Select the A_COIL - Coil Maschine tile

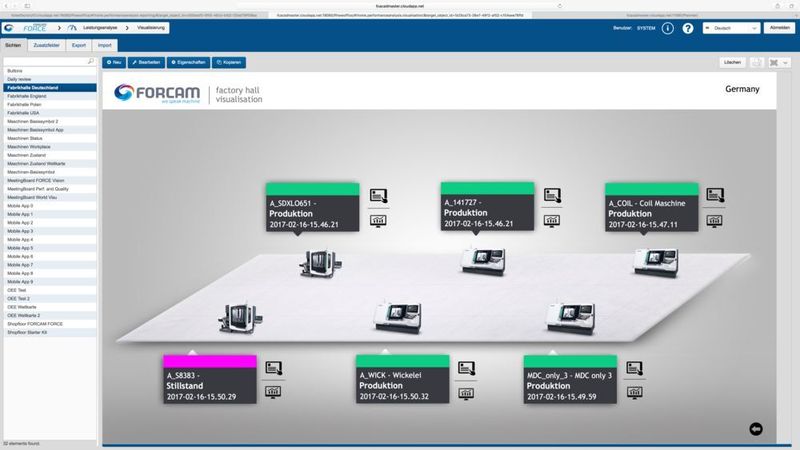pos(652,207)
